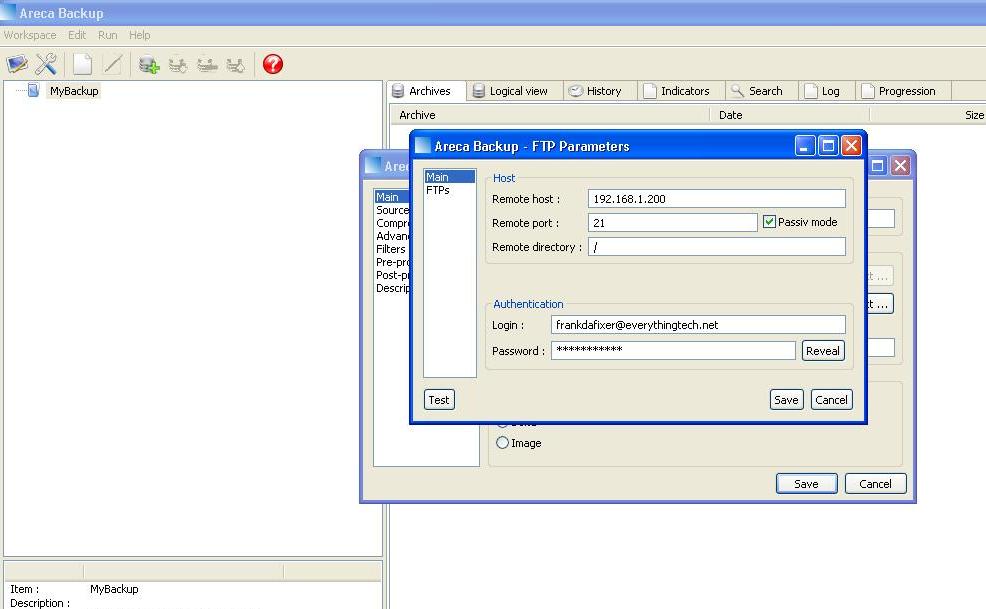Click into the Remote host field
Image resolution: width=986 pixels, height=609 pixels.
pyautogui.click(x=716, y=199)
